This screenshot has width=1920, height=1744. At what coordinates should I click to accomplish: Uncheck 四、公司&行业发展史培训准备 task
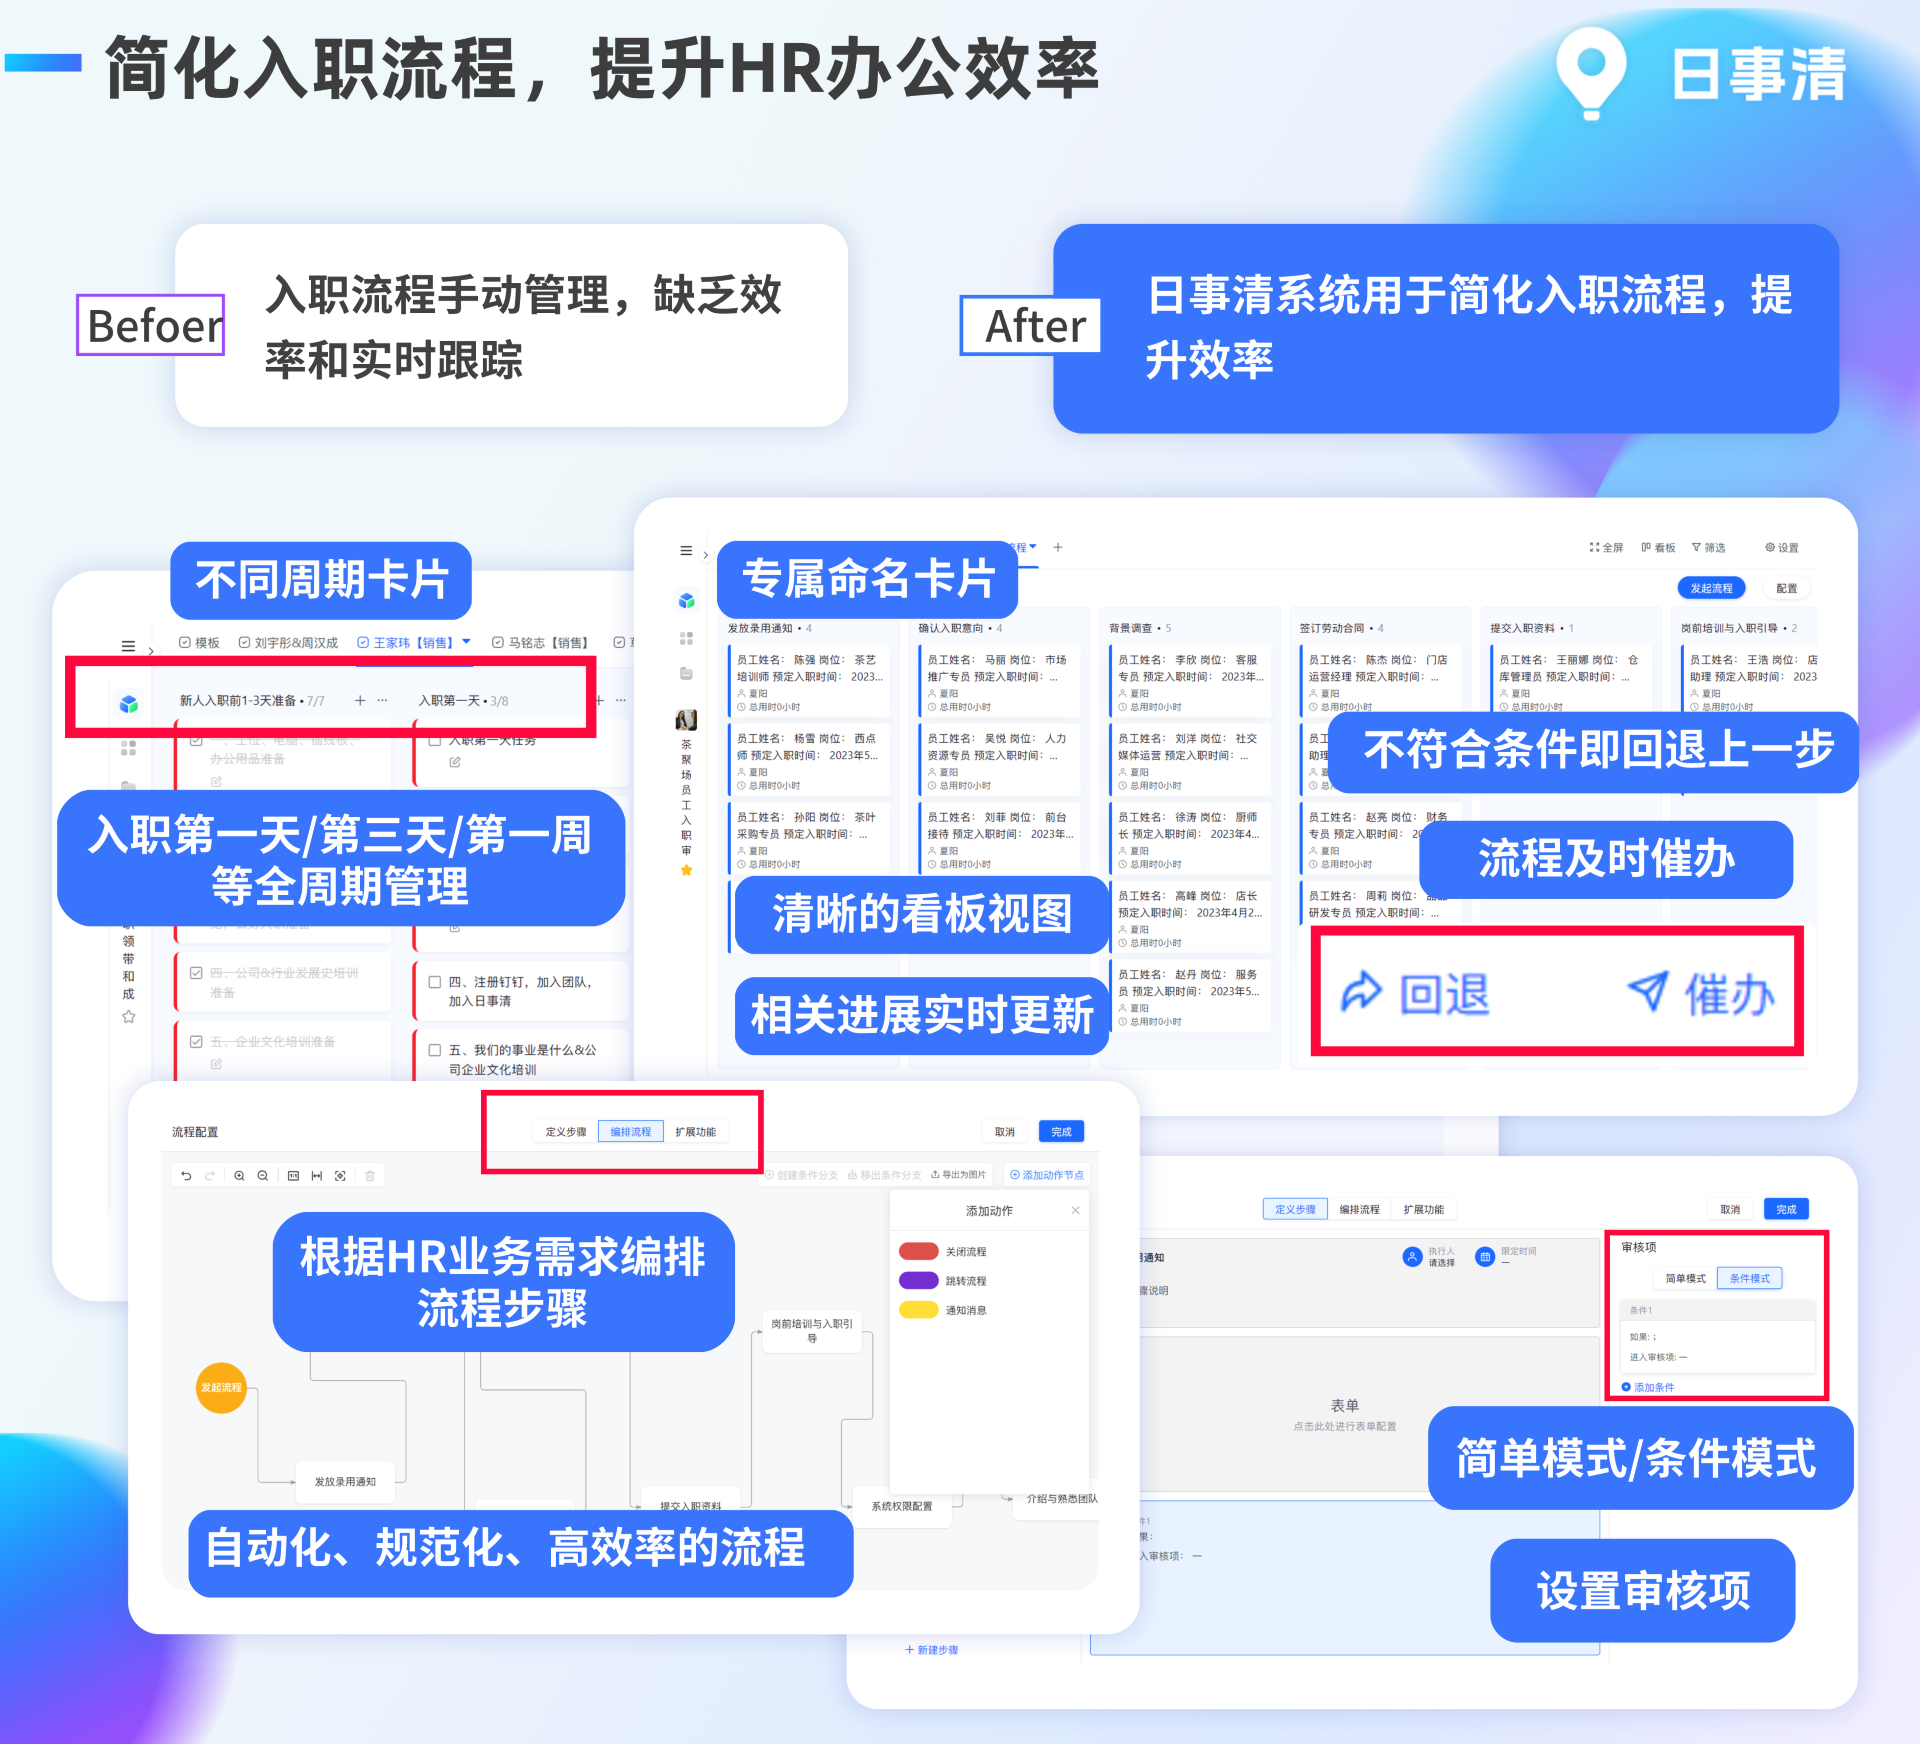[x=196, y=972]
